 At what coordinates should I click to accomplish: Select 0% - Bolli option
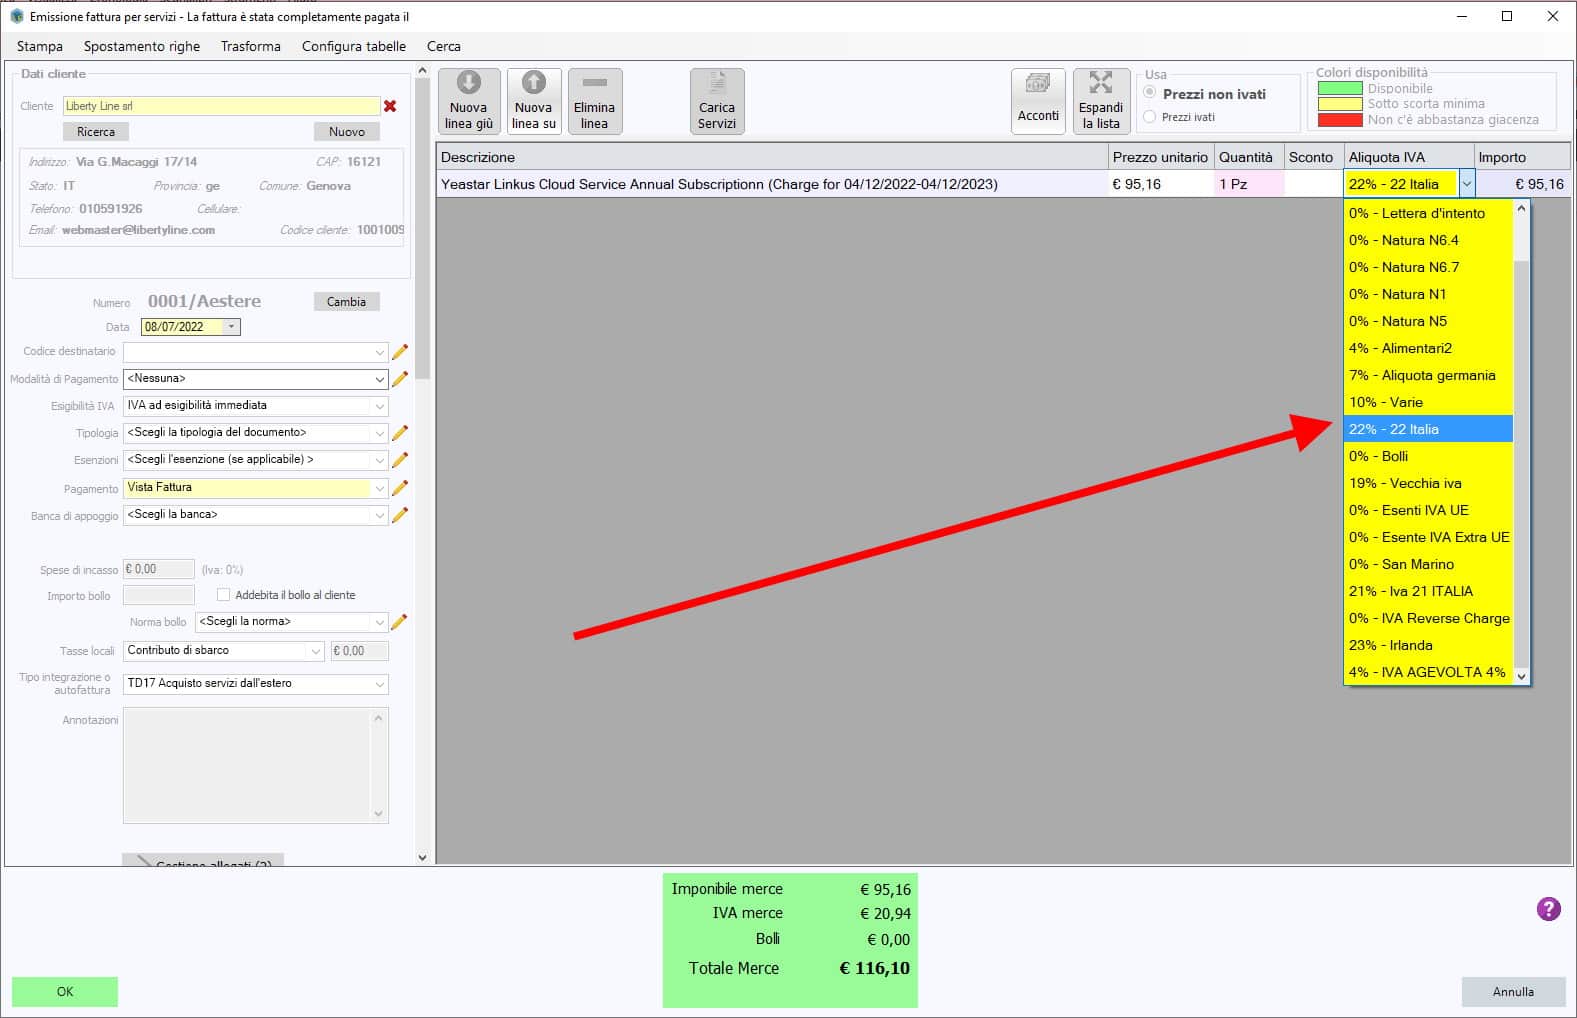pos(1428,456)
